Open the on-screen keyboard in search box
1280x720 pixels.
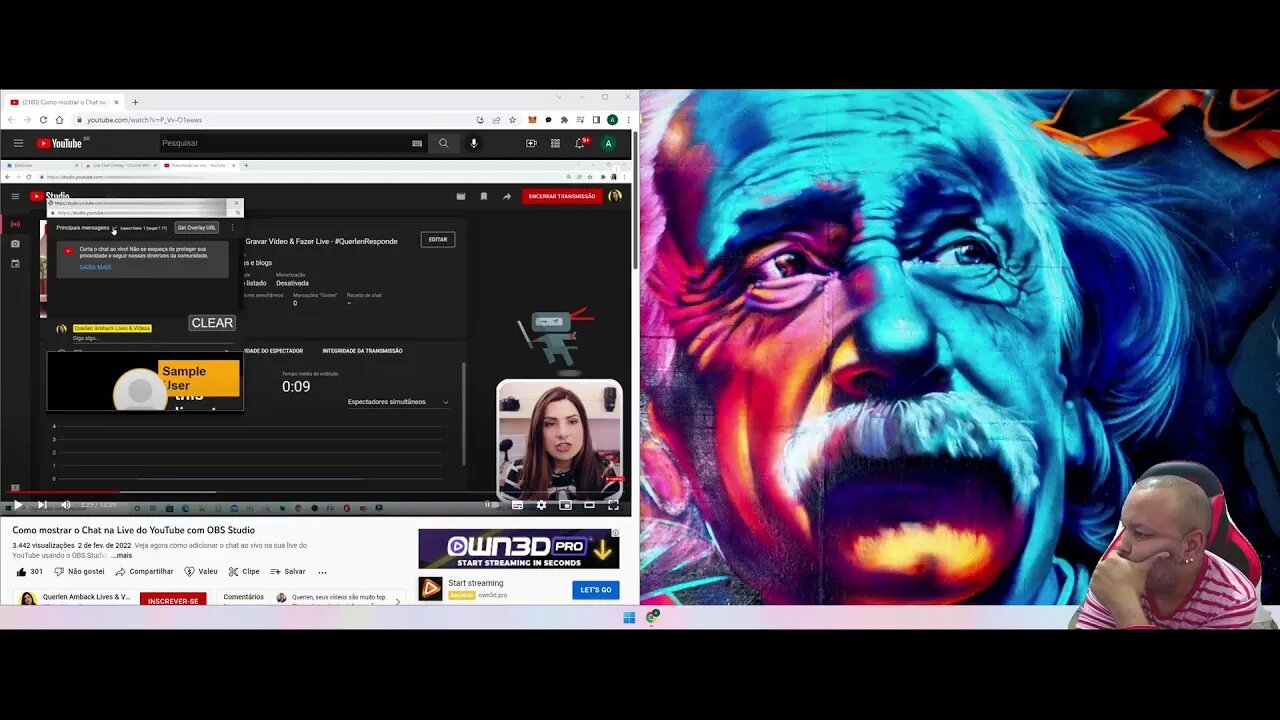point(417,143)
